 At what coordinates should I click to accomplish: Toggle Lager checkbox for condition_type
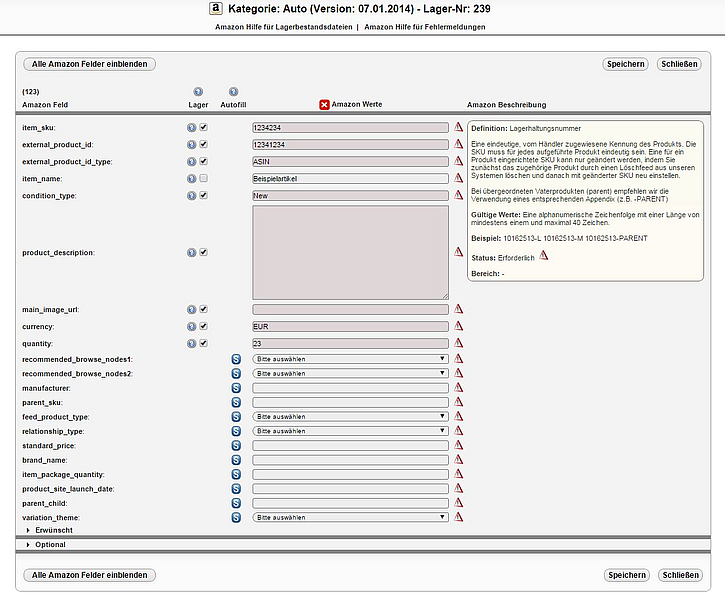click(203, 195)
